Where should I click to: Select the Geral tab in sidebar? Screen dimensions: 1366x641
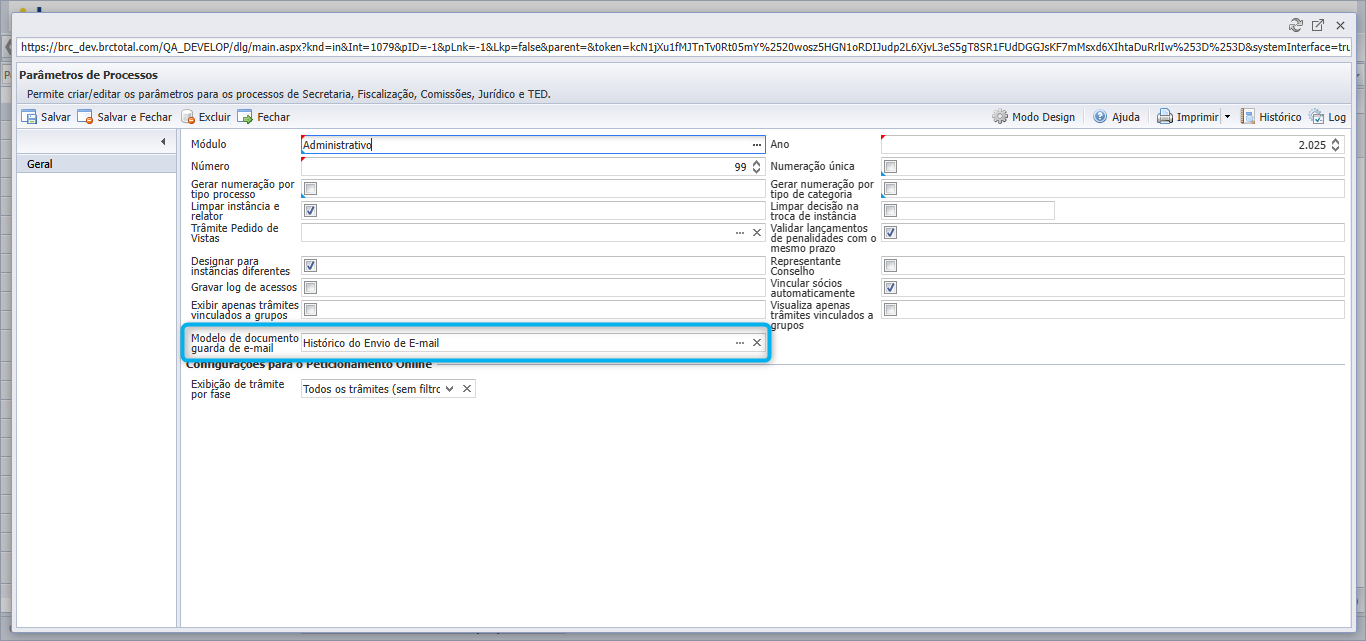[96, 164]
